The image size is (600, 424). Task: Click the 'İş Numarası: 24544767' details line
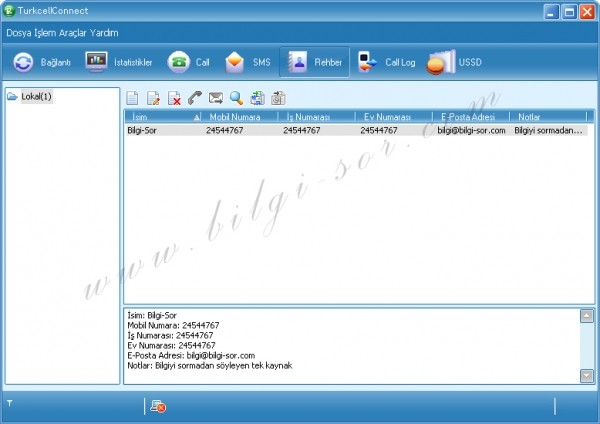coord(170,336)
